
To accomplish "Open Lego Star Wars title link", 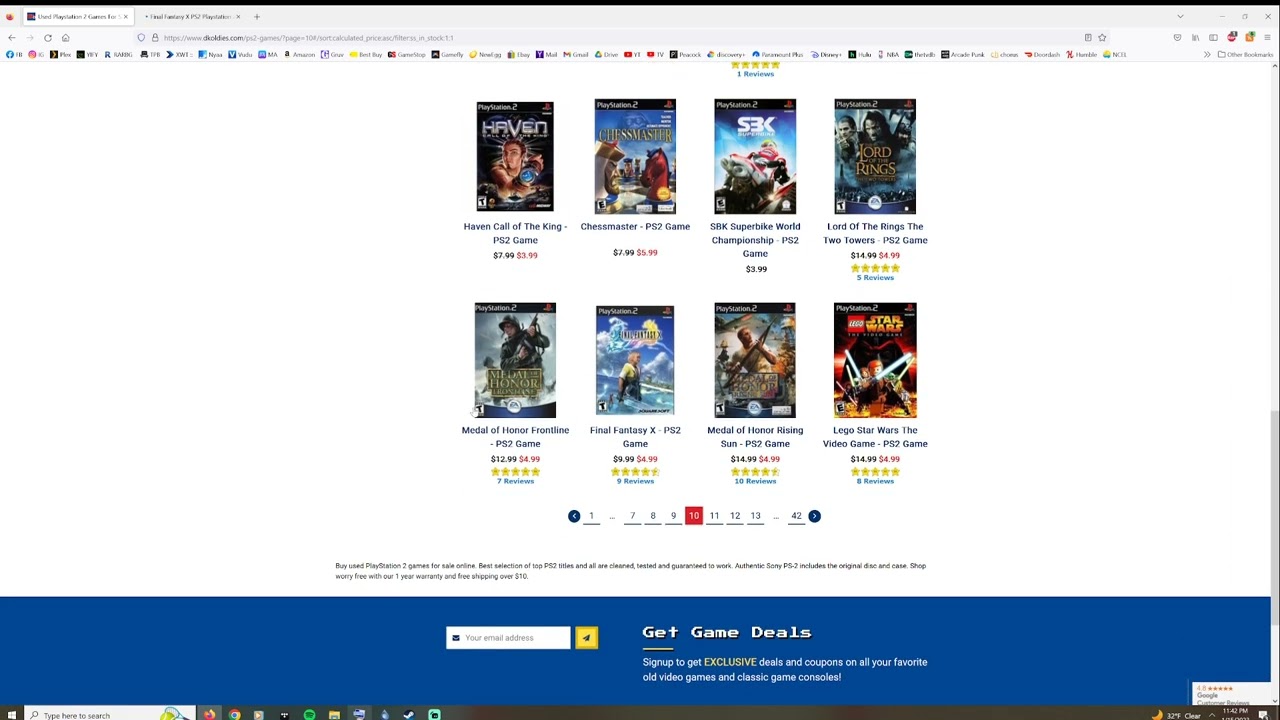I will (x=875, y=437).
